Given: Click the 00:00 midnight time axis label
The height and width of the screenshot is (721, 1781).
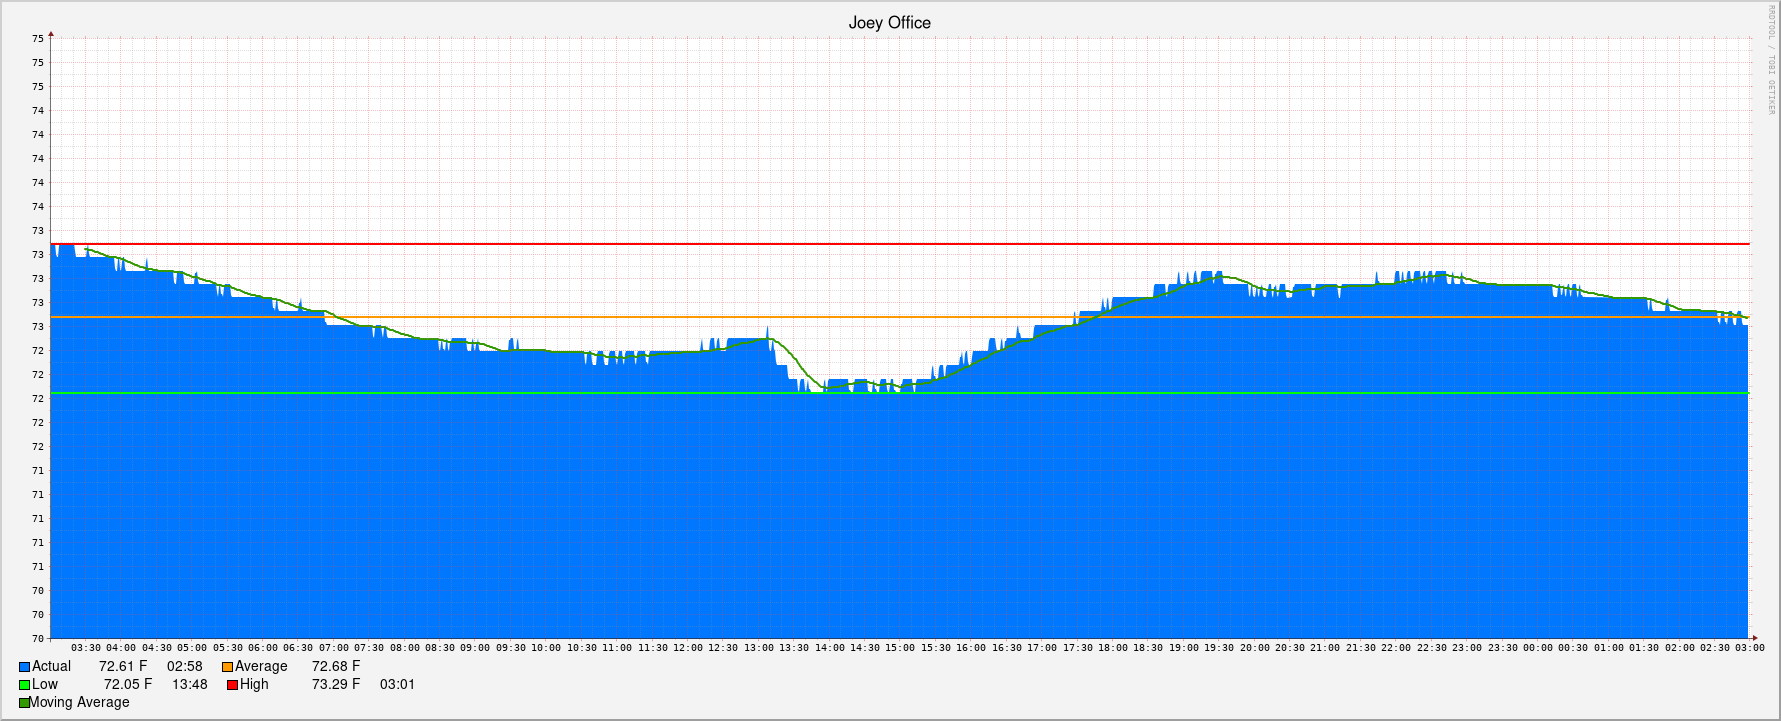Looking at the screenshot, I should 1538,648.
